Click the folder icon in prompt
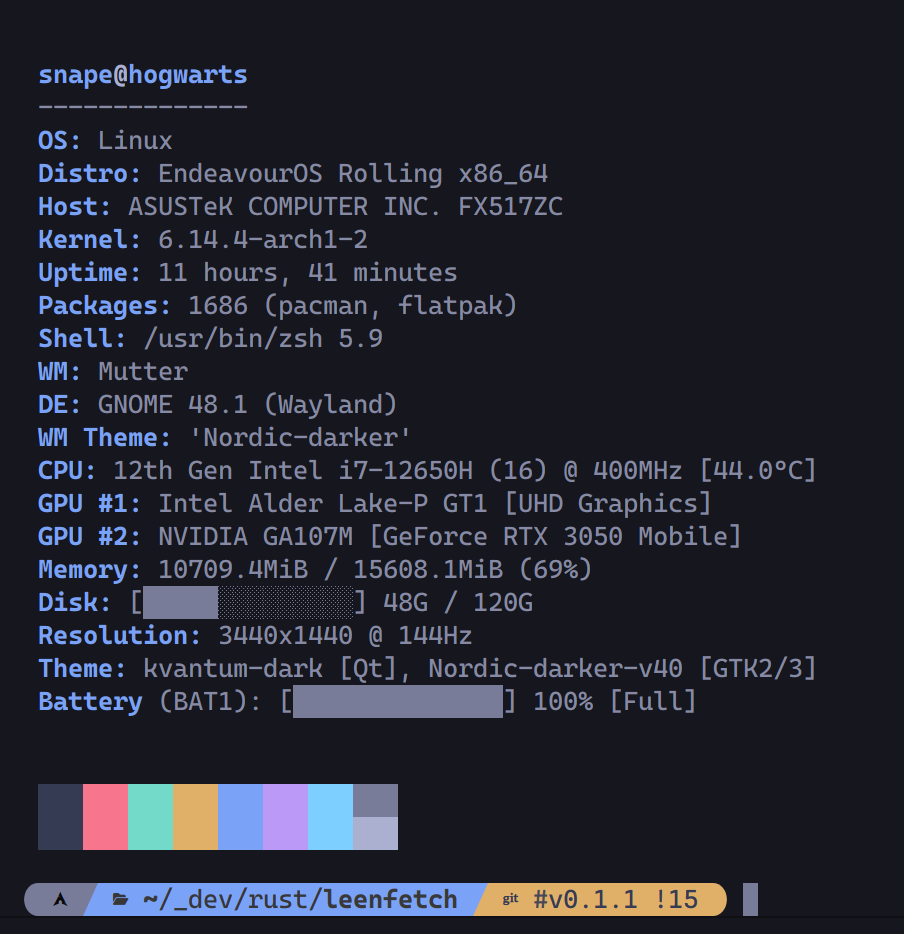This screenshot has width=904, height=934. 120,899
